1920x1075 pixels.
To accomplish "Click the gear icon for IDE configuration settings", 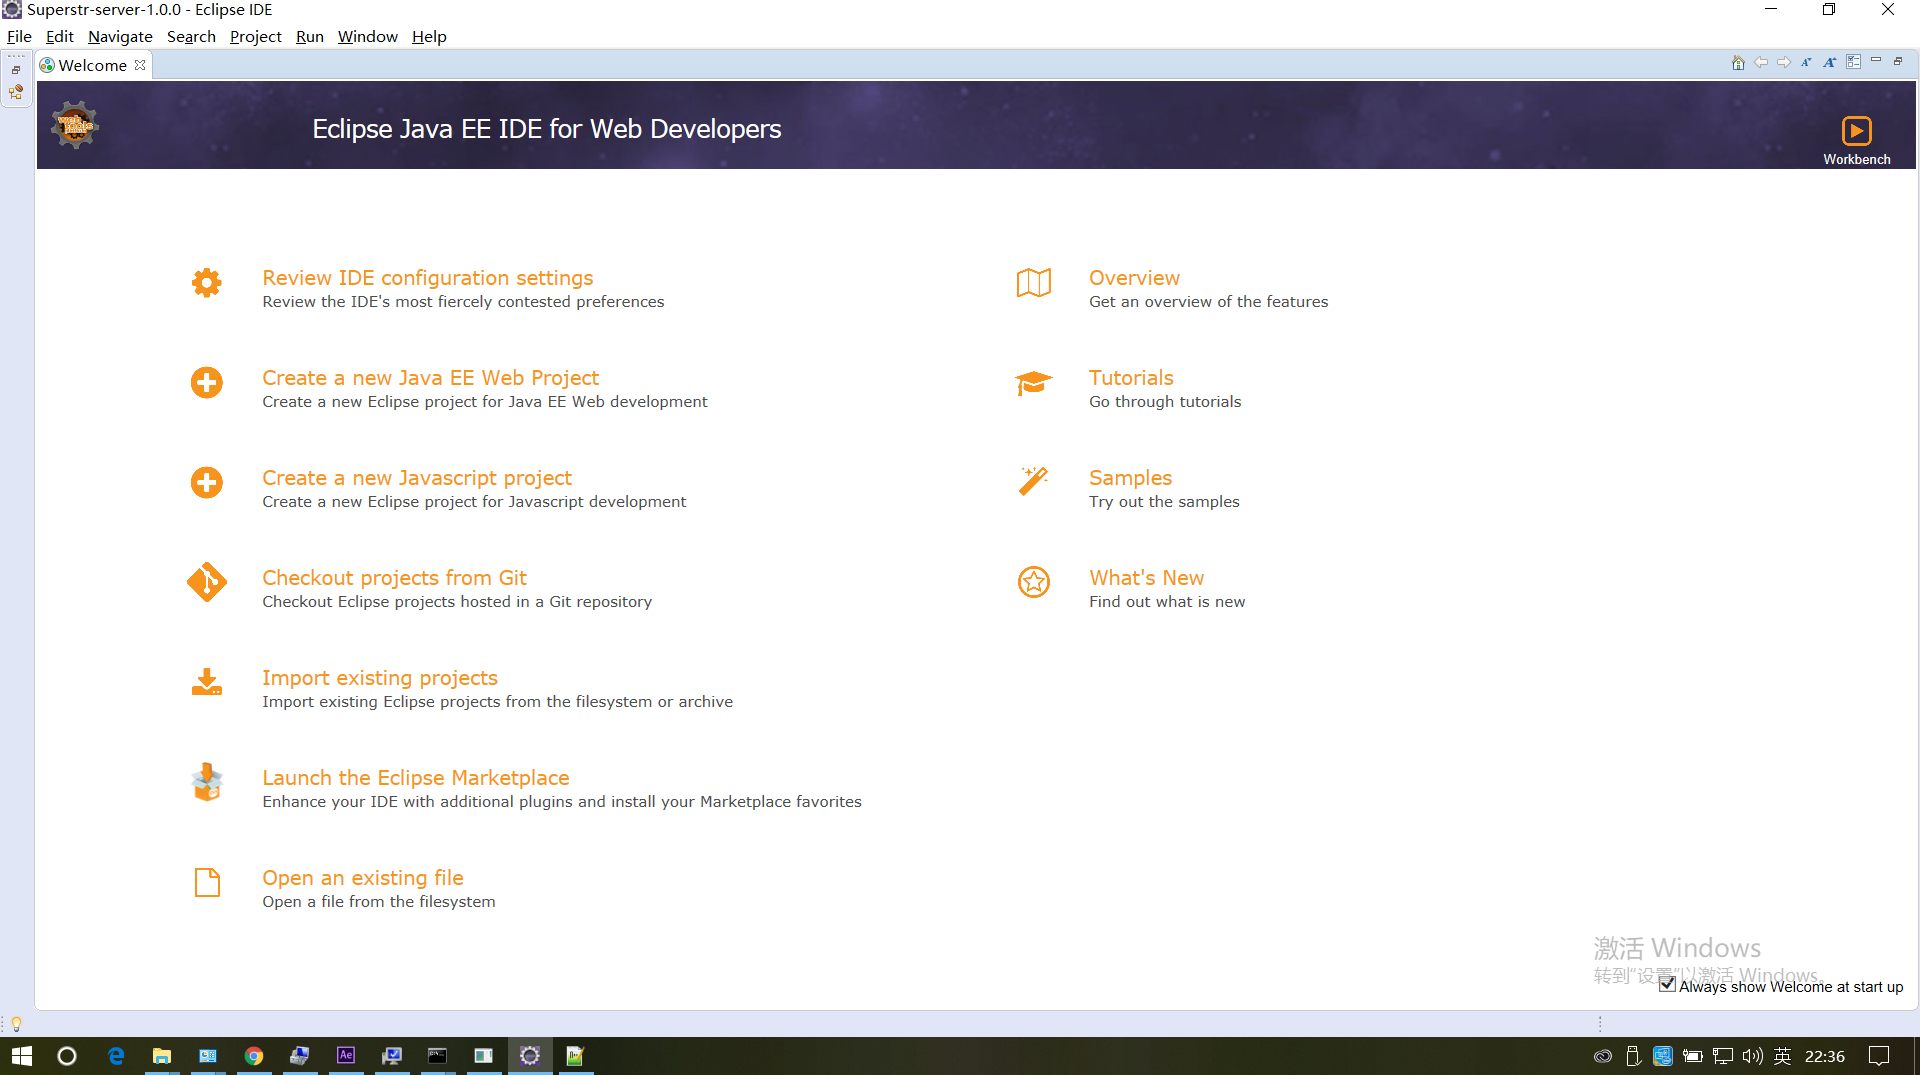I will pyautogui.click(x=207, y=282).
